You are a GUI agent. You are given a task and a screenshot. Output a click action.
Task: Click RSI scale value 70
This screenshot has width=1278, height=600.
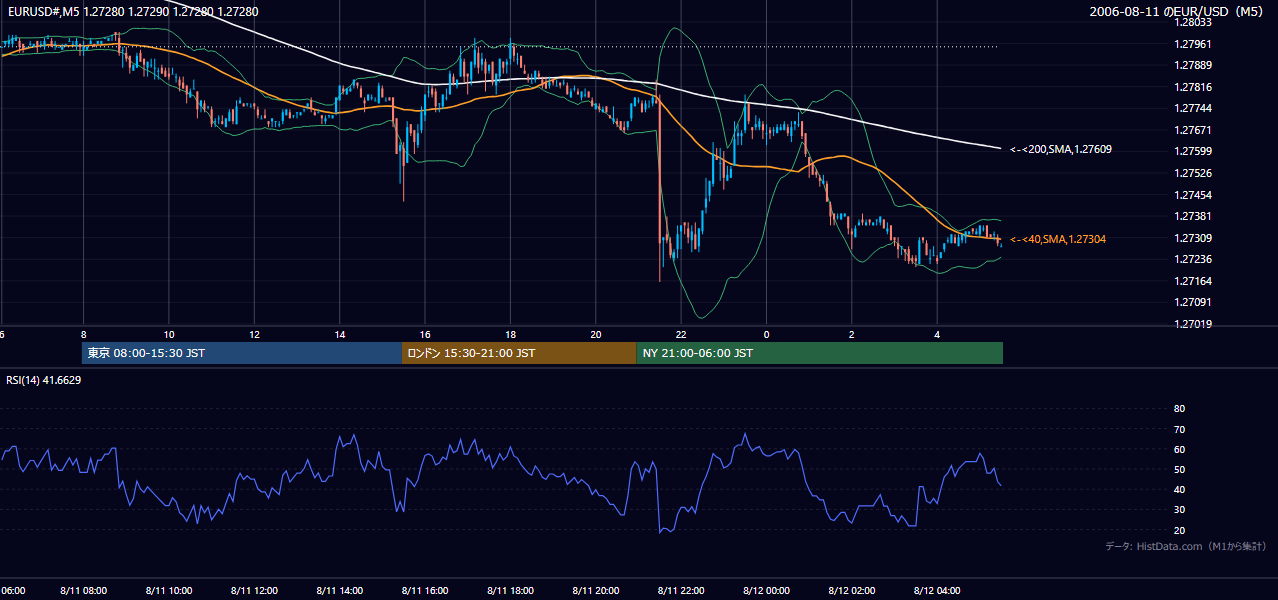[x=1179, y=429]
